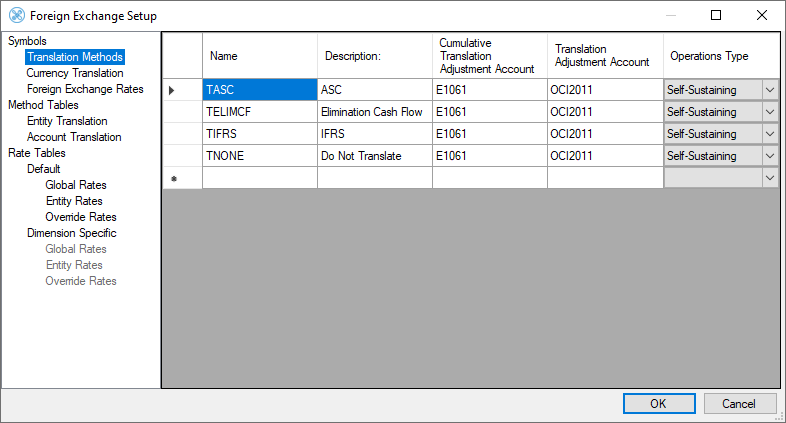The height and width of the screenshot is (423, 786).
Task: Select the Elimination Cash Flow description cell
Action: tap(375, 112)
